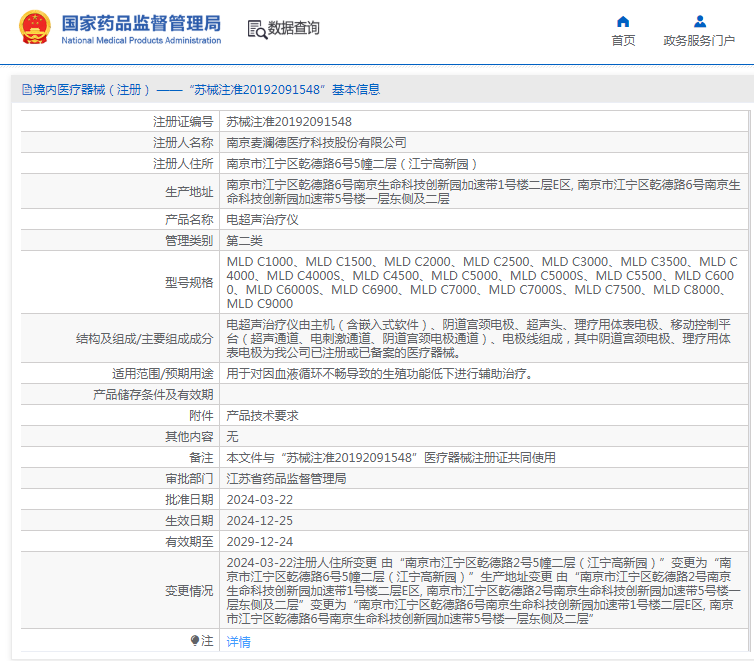
Task: Select the 生产地址 production address text
Action: 483,192
